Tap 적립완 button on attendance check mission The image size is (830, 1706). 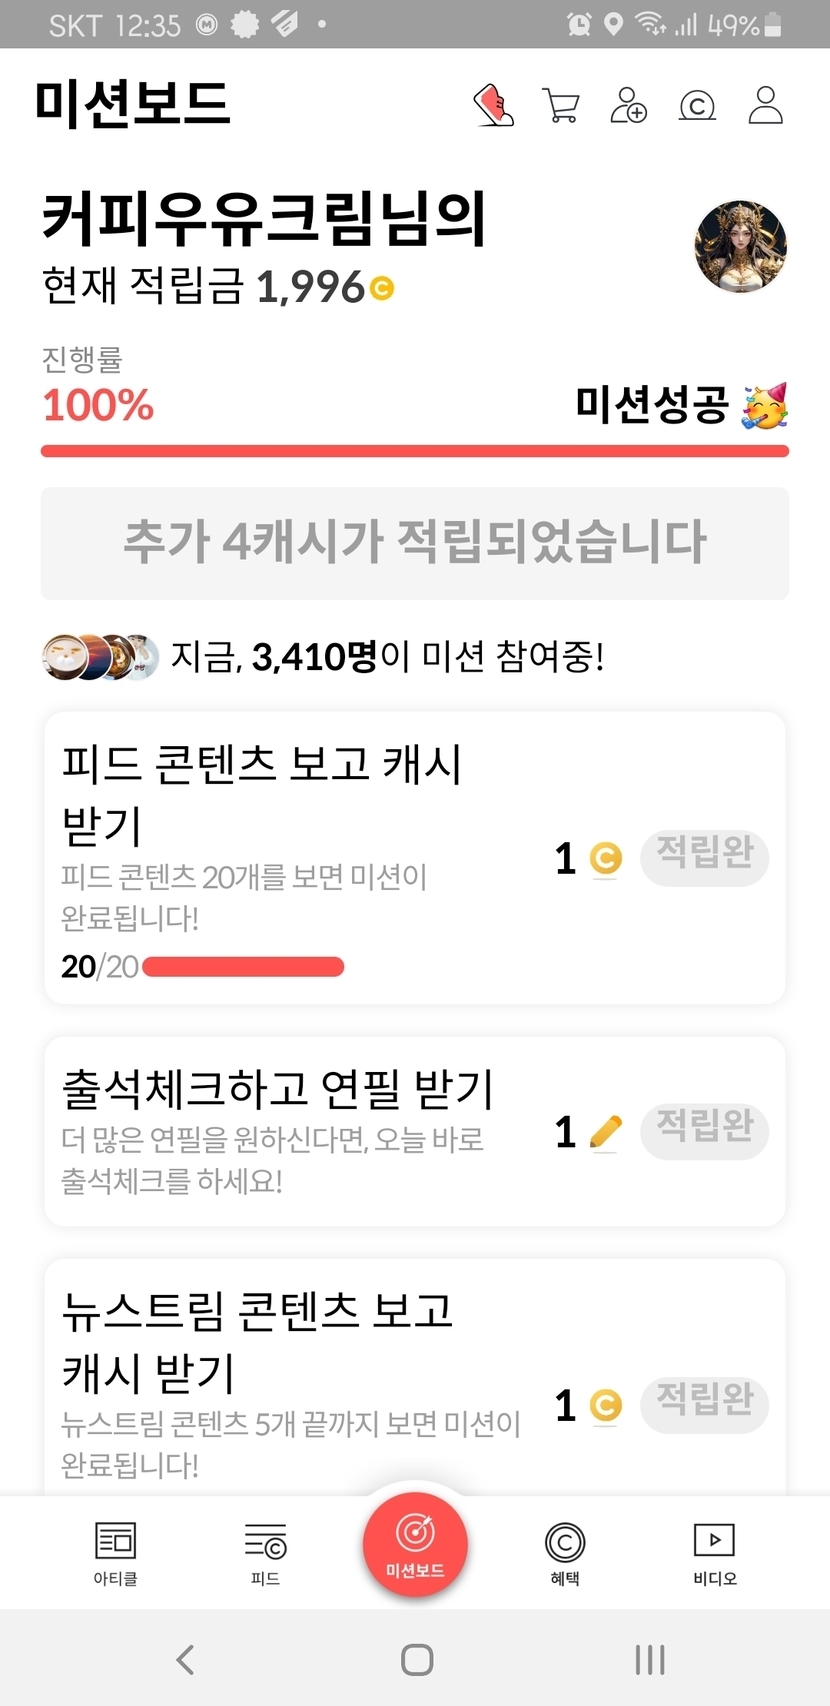704,1131
